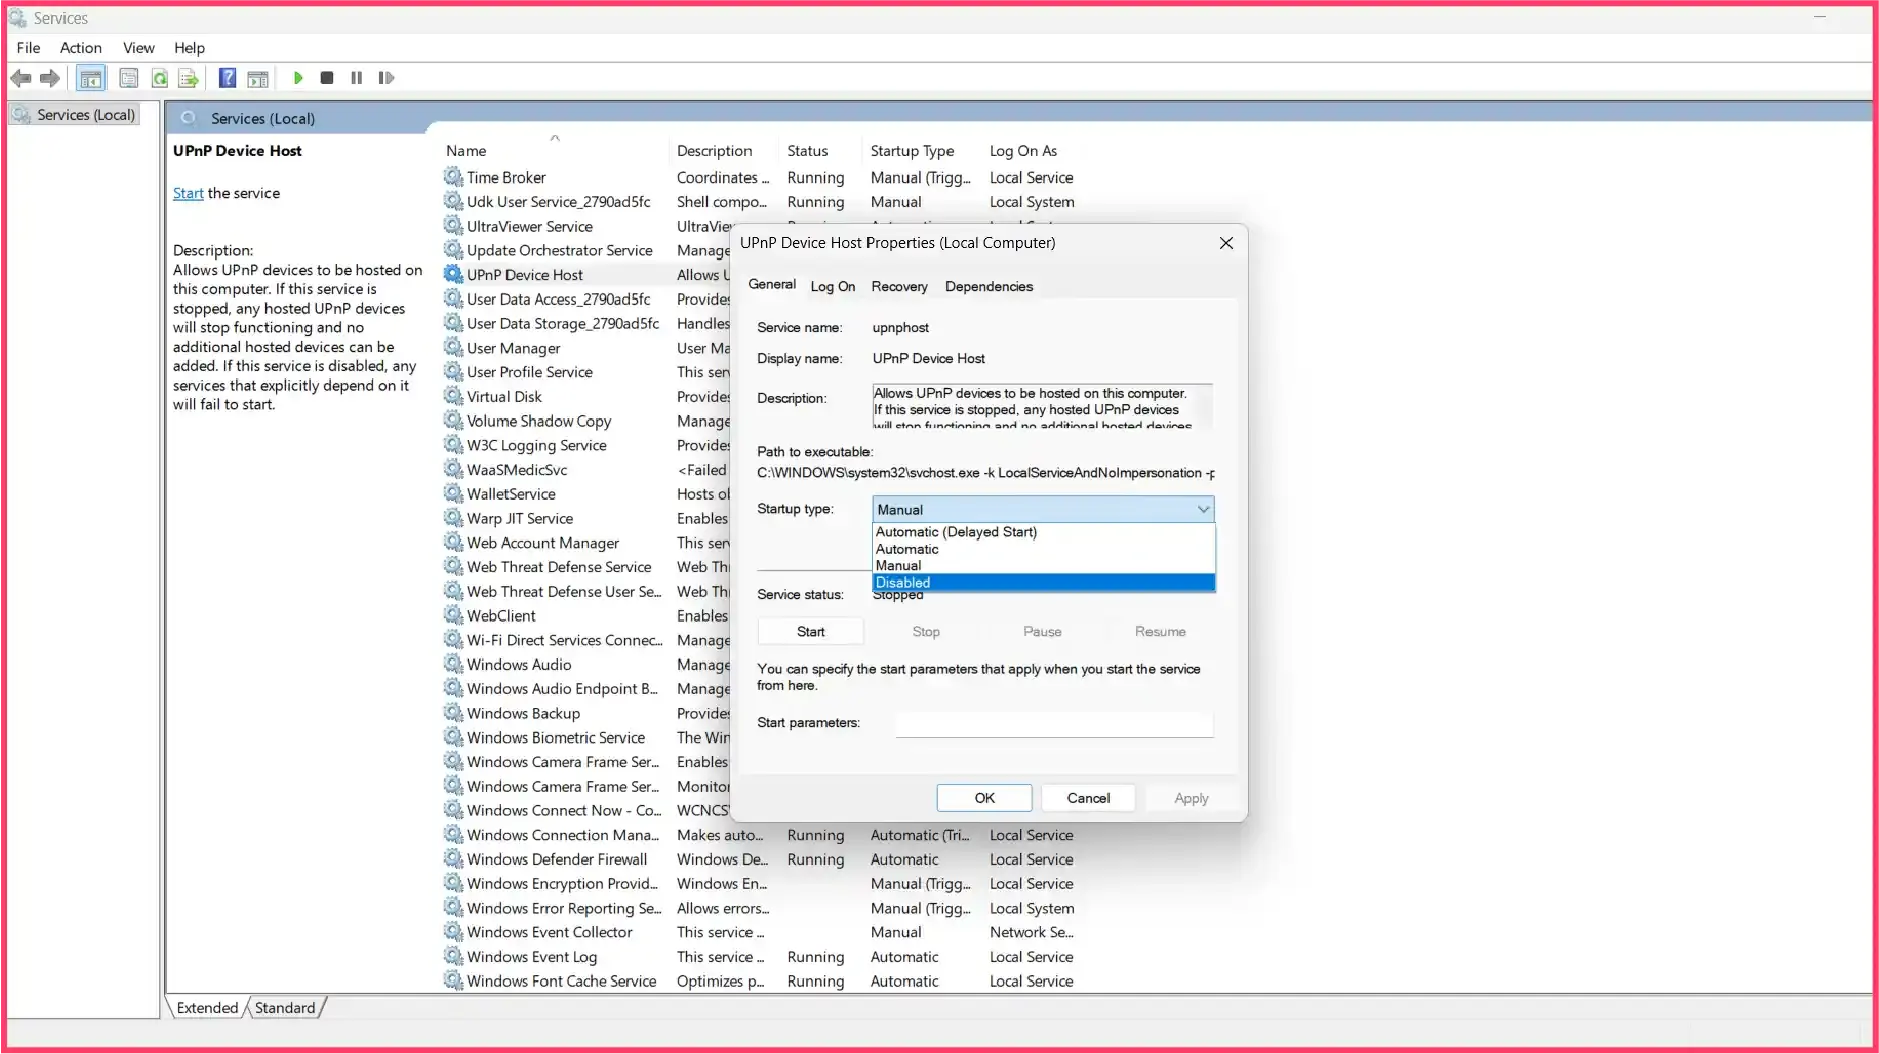1879x1054 pixels.
Task: Click the Apply button
Action: pyautogui.click(x=1190, y=797)
